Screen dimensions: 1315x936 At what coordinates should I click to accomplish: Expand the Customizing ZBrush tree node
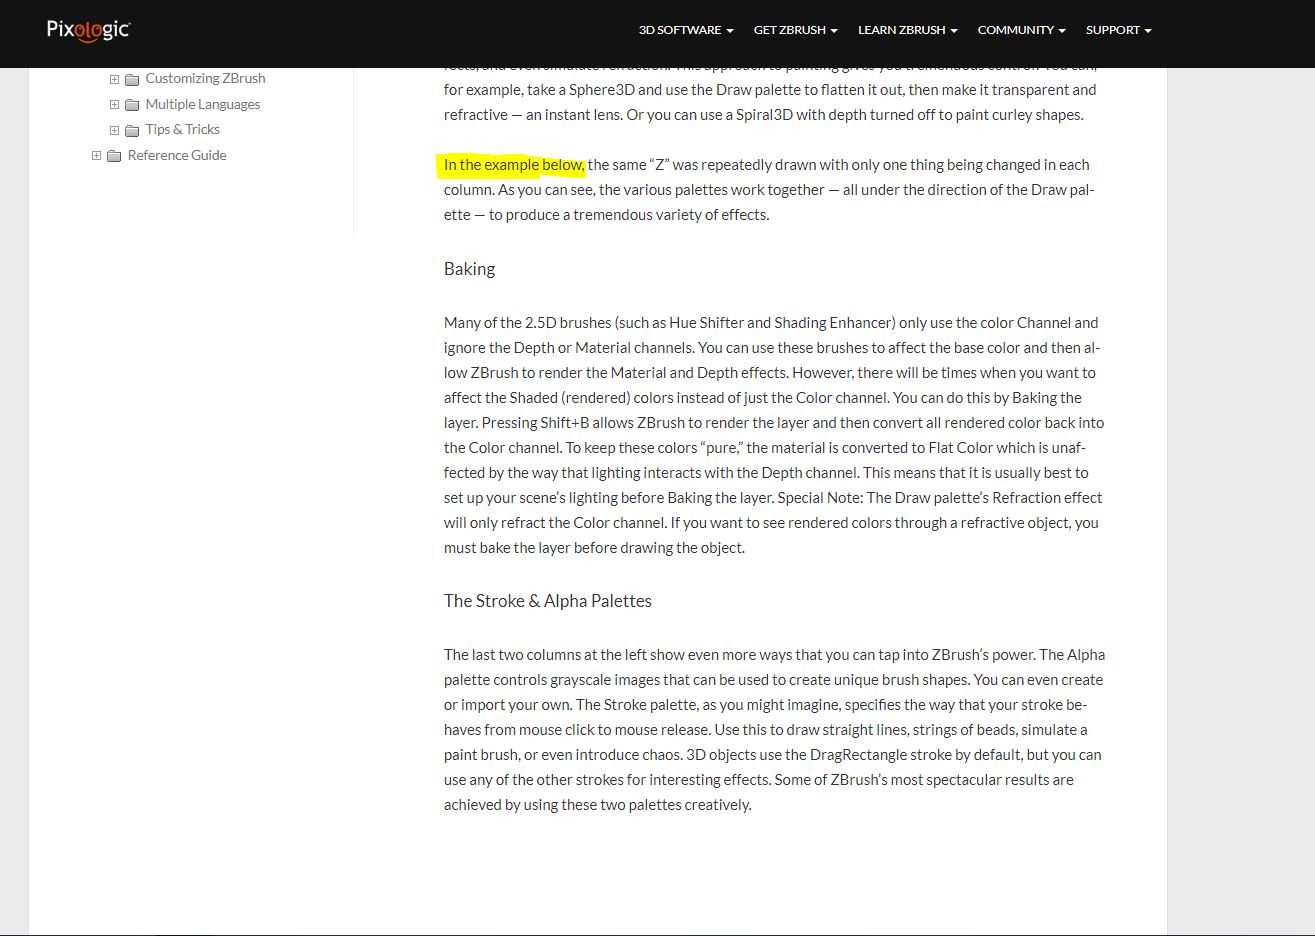tap(114, 79)
